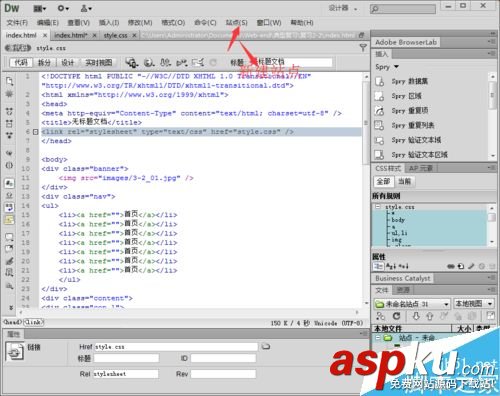Click Edit Rule pencil icon
This screenshot has width=500, height=396.
click(x=471, y=266)
